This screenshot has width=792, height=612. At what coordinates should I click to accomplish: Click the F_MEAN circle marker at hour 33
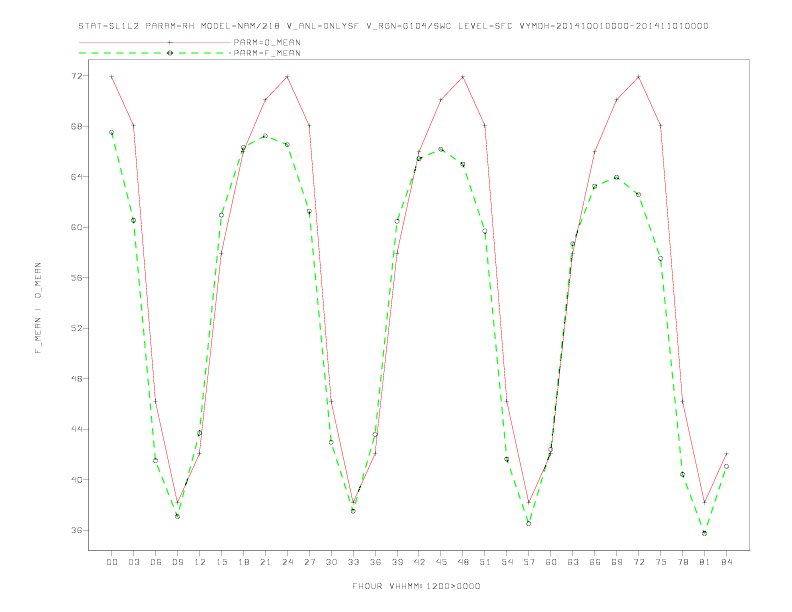(x=353, y=511)
